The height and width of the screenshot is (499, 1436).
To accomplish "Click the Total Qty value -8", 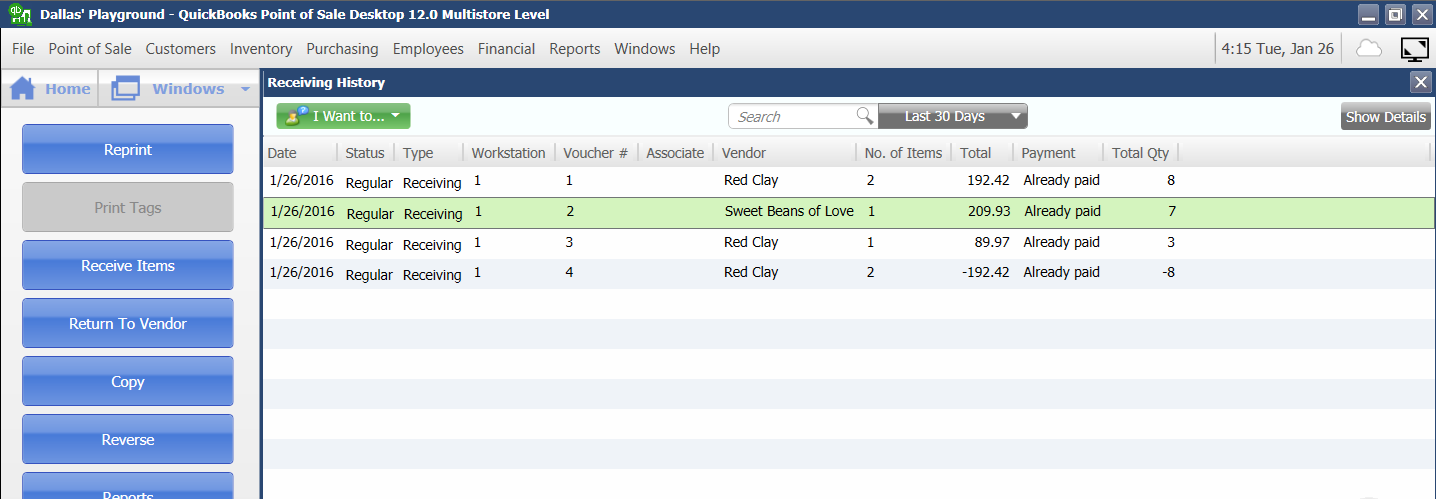I will (1168, 272).
